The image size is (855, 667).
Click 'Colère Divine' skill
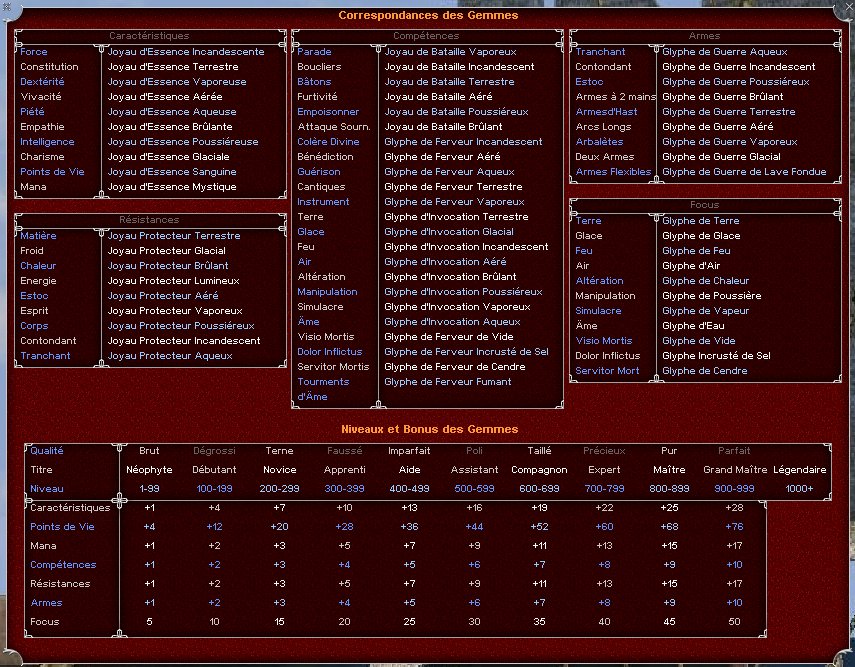click(x=328, y=142)
